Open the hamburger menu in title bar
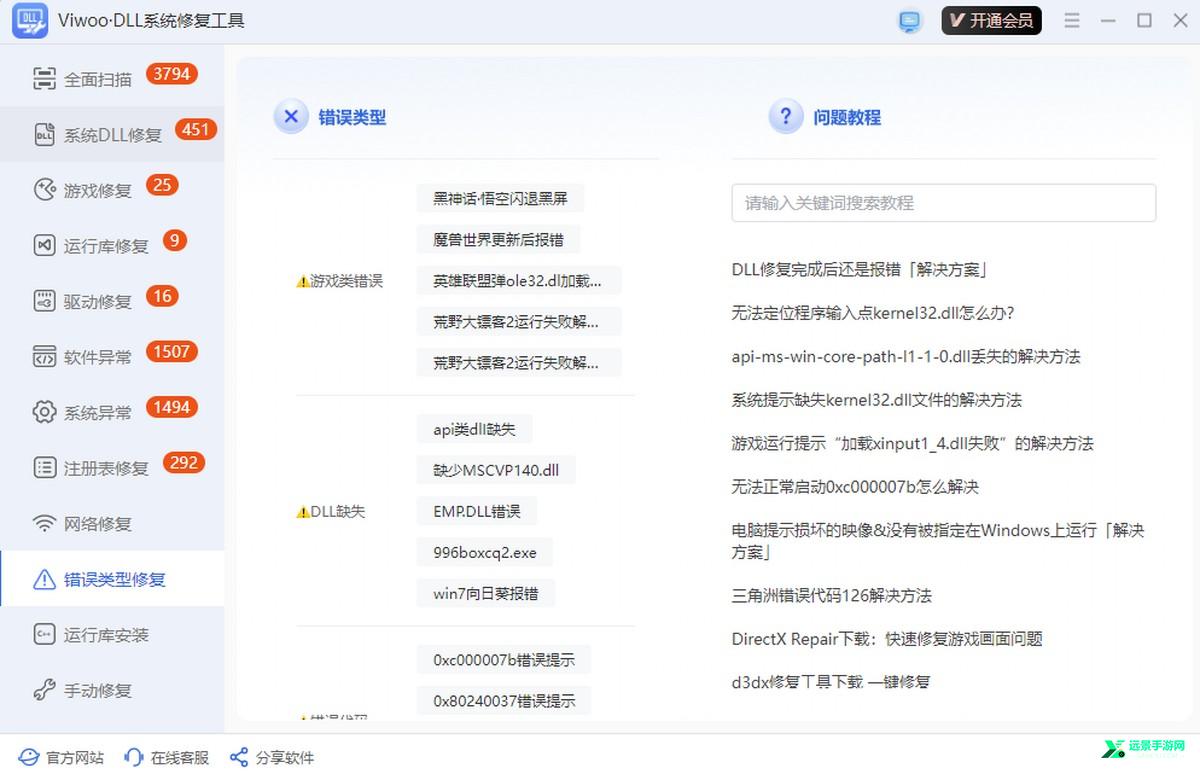 click(1072, 21)
